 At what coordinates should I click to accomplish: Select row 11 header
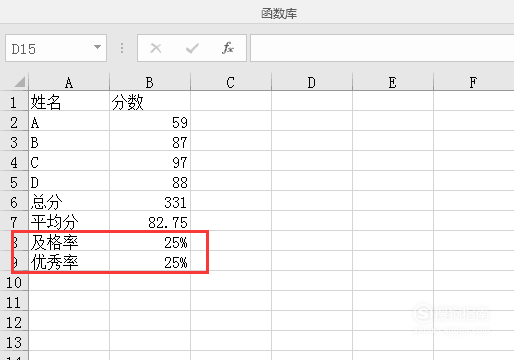(x=14, y=301)
